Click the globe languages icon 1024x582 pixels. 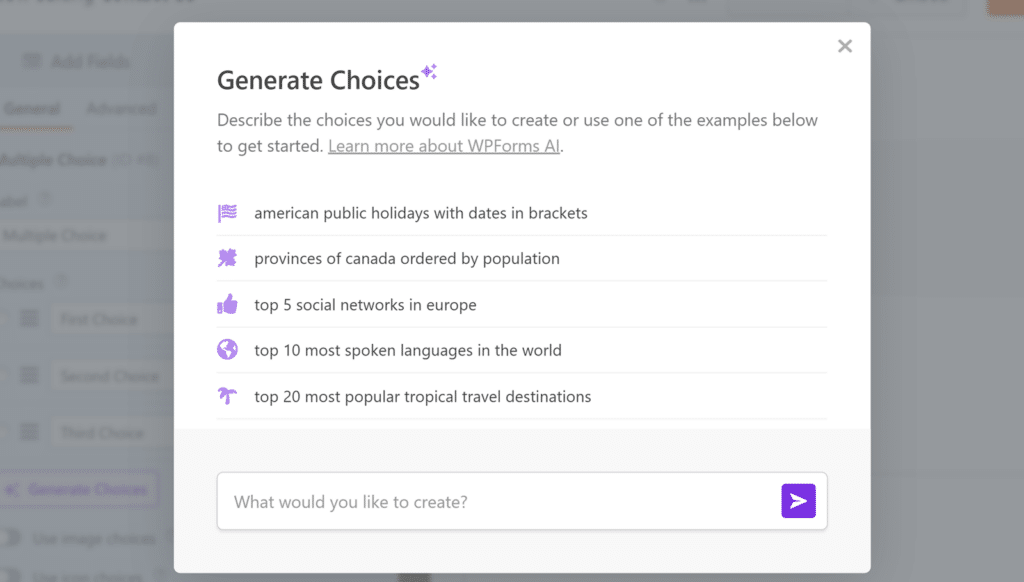coord(227,349)
